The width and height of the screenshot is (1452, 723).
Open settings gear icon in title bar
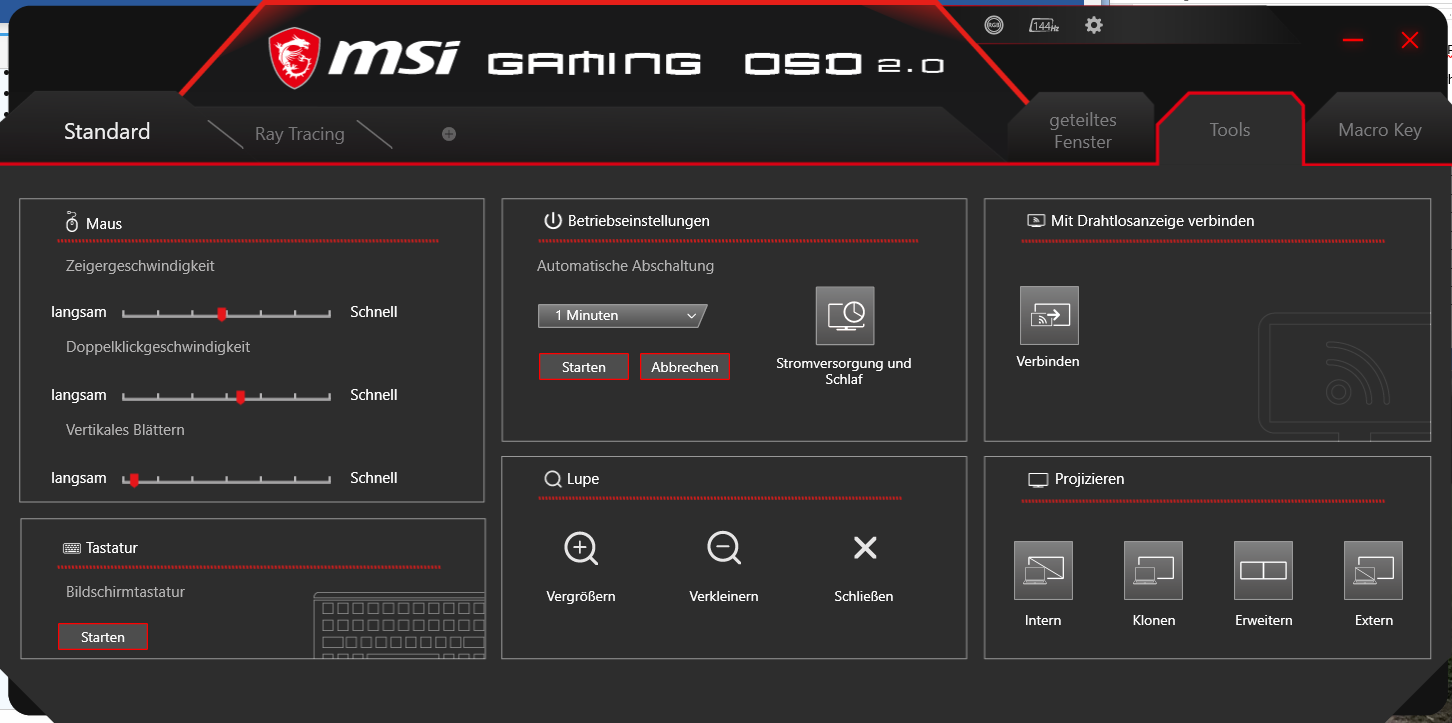[x=1094, y=25]
